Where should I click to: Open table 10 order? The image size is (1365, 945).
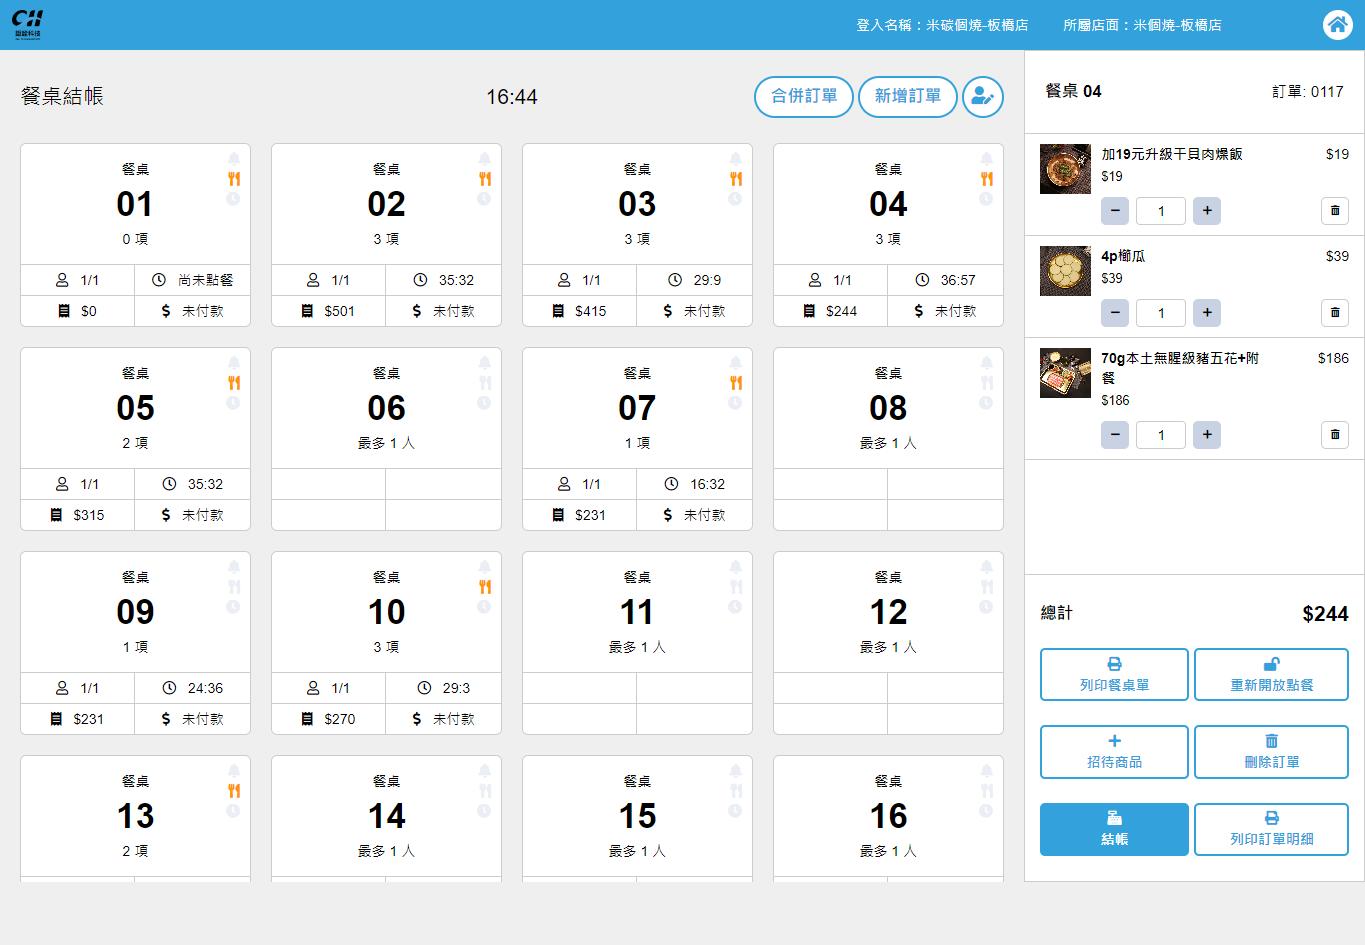click(x=386, y=643)
